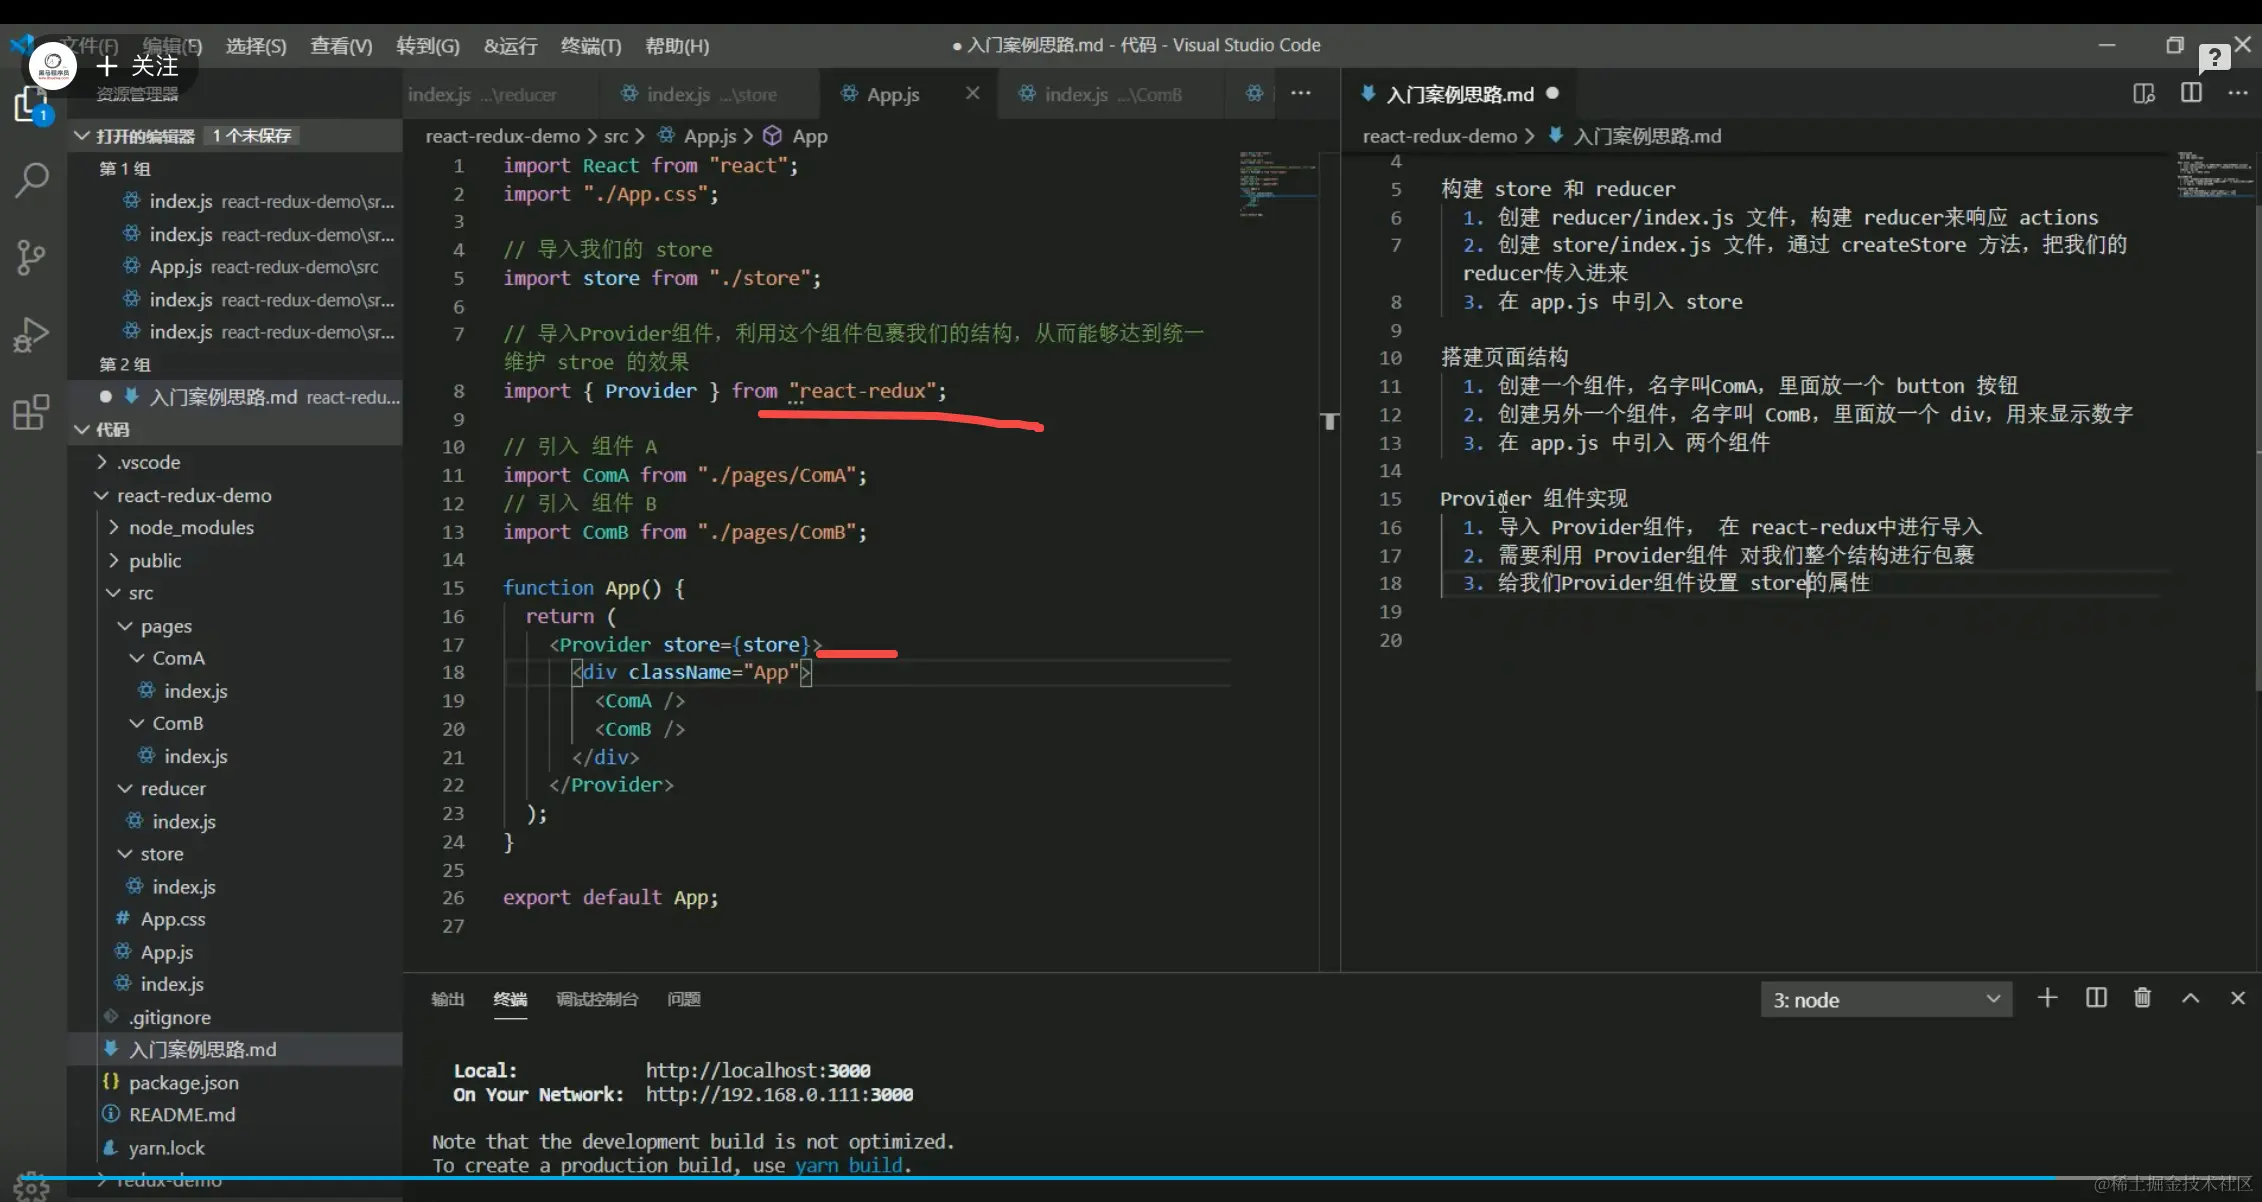Open the Extensions view
Viewport: 2262px width, 1202px height.
click(32, 411)
